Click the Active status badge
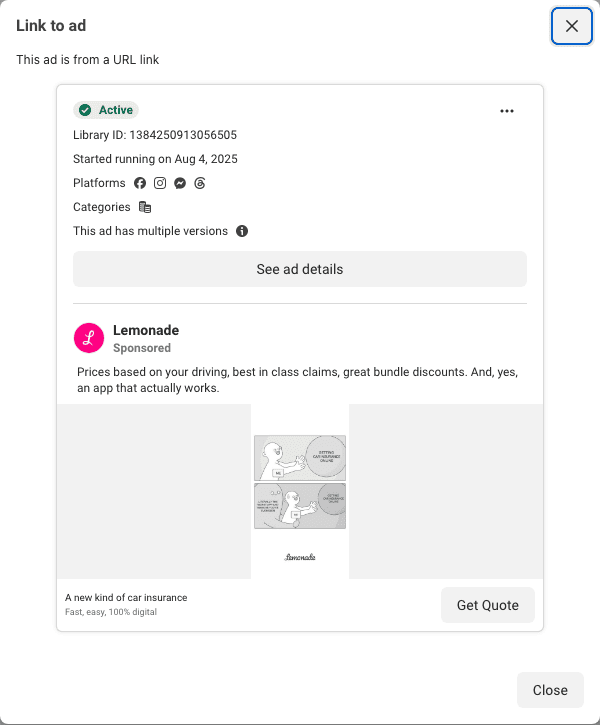Viewport: 600px width, 725px height. pyautogui.click(x=106, y=110)
